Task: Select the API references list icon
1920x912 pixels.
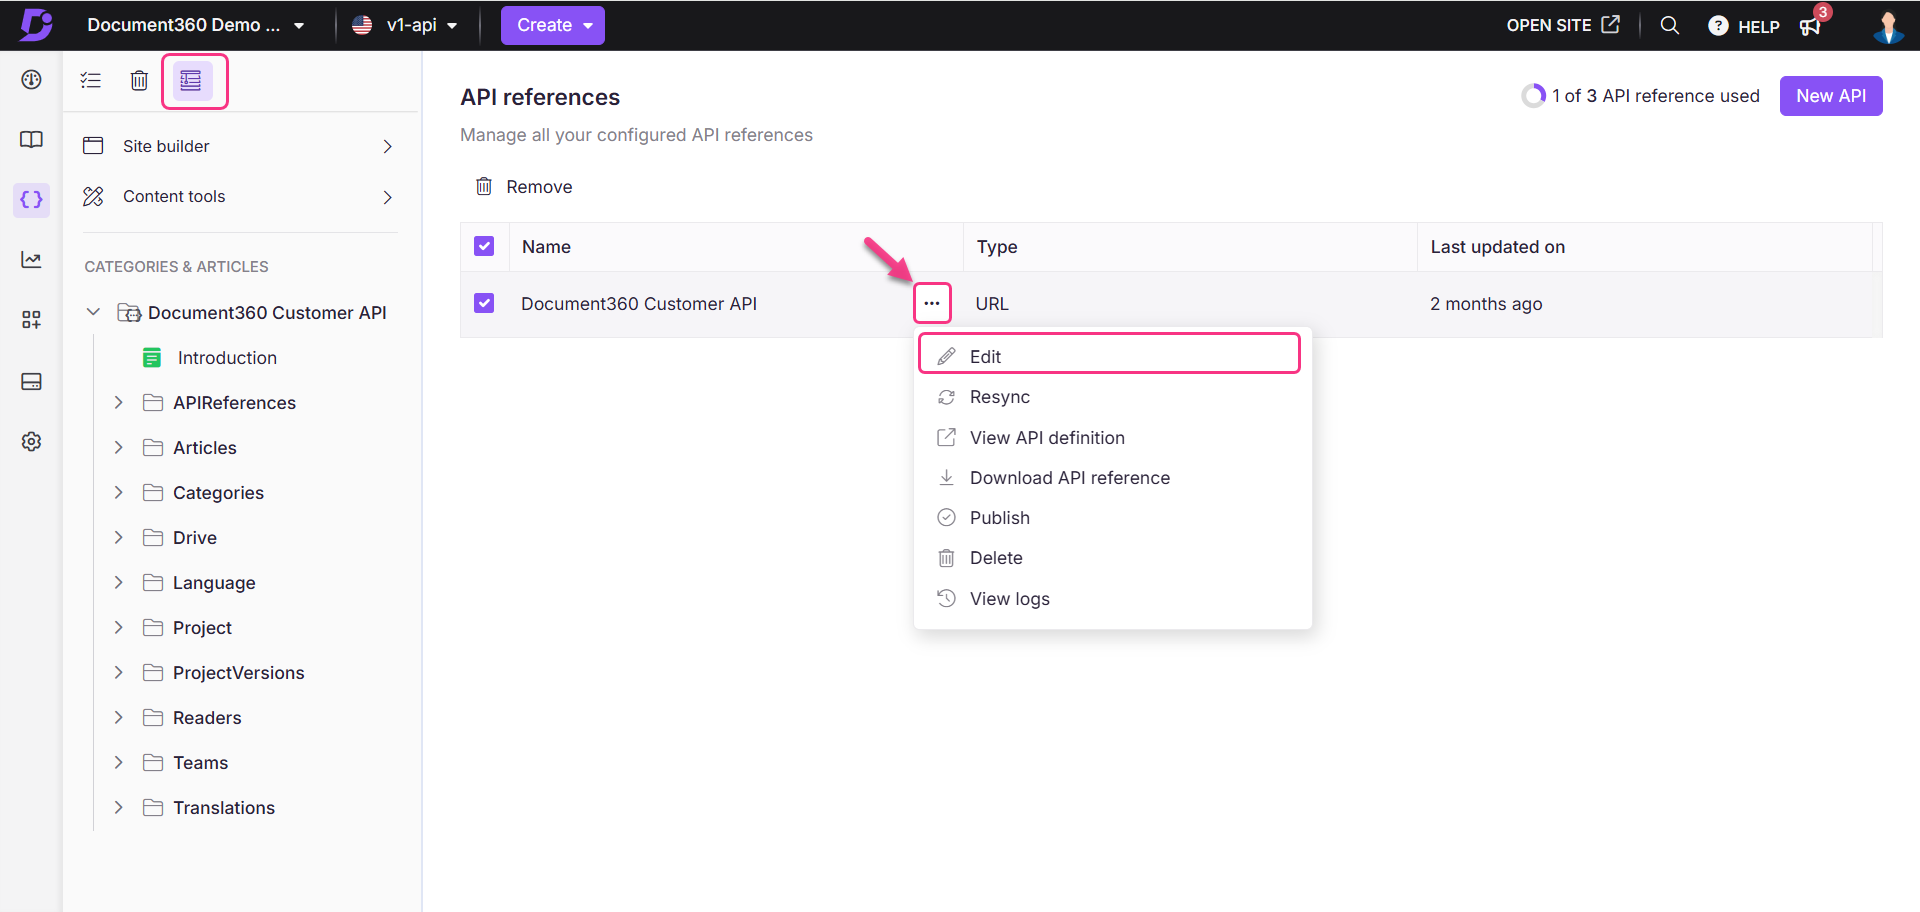Action: 192,80
